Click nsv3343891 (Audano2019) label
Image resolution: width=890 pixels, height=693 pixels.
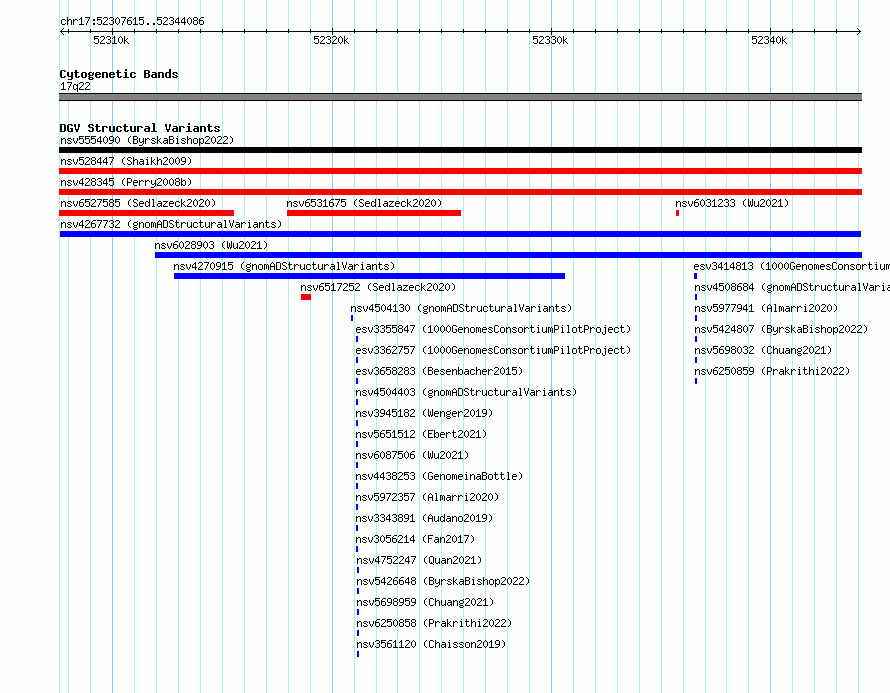pos(424,518)
